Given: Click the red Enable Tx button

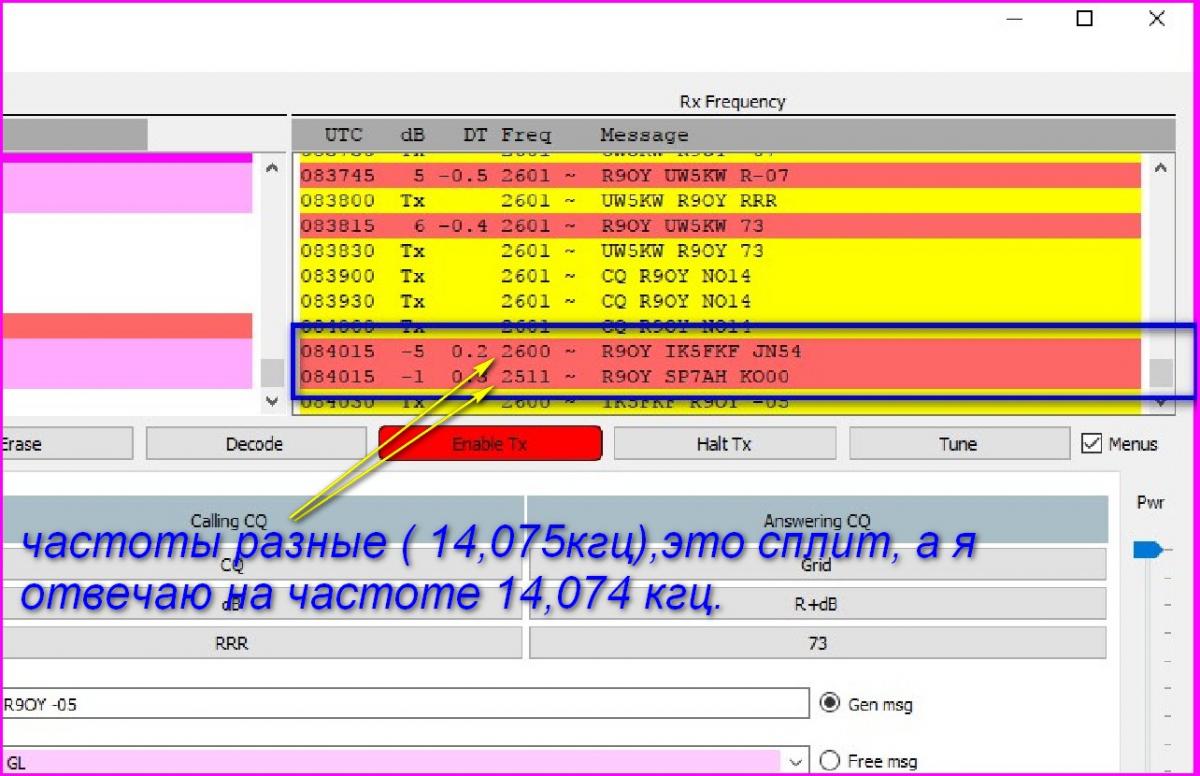Looking at the screenshot, I should (x=490, y=444).
